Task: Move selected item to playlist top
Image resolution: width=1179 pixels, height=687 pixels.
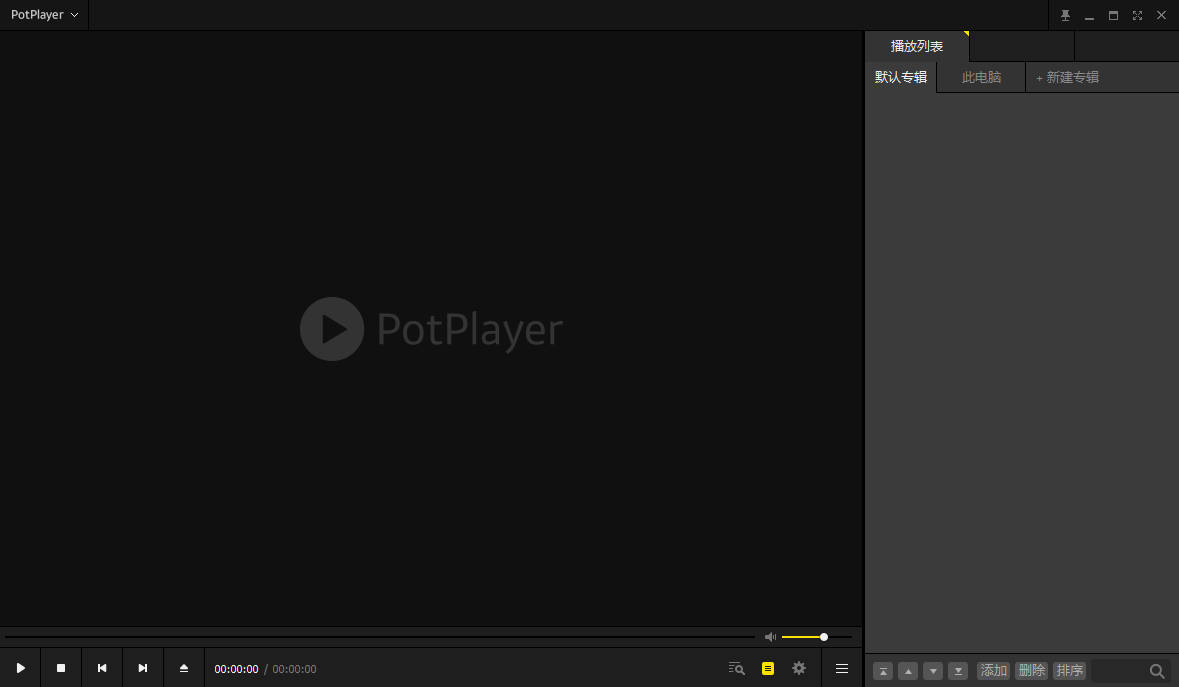Action: pos(883,671)
